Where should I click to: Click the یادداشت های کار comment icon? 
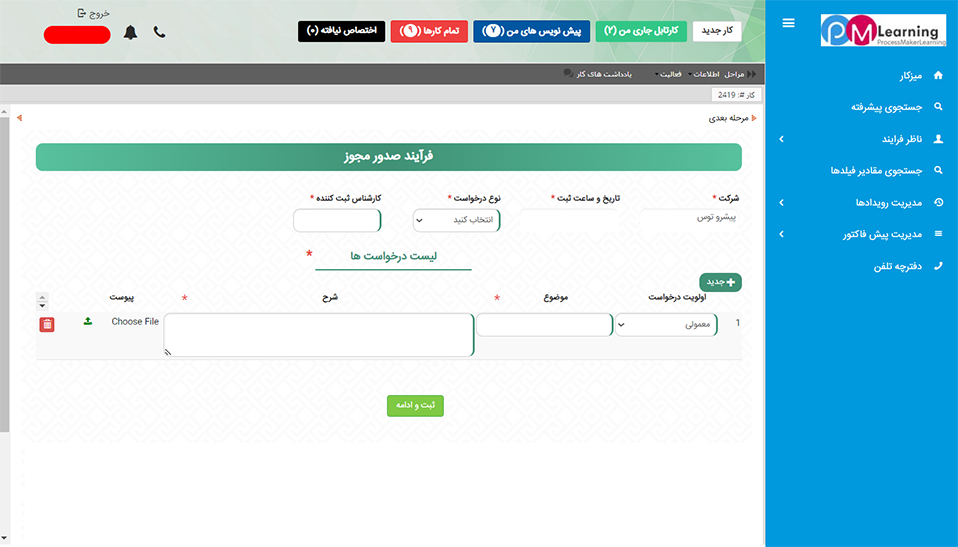click(568, 74)
